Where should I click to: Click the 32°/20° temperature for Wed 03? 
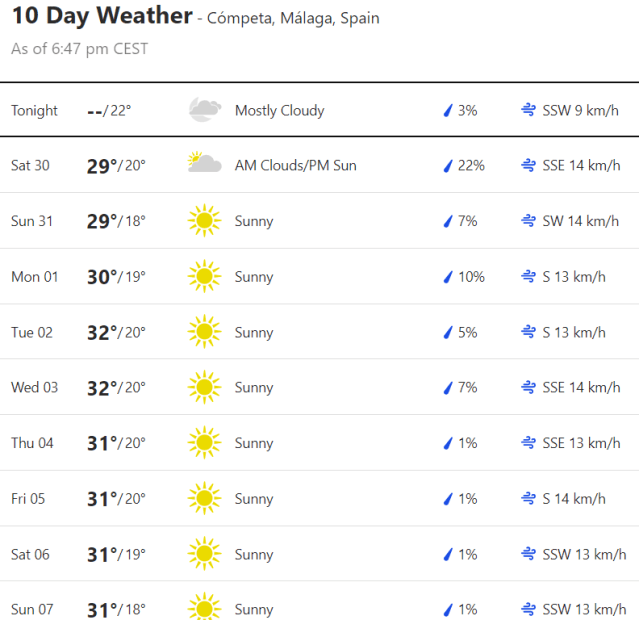(x=116, y=388)
